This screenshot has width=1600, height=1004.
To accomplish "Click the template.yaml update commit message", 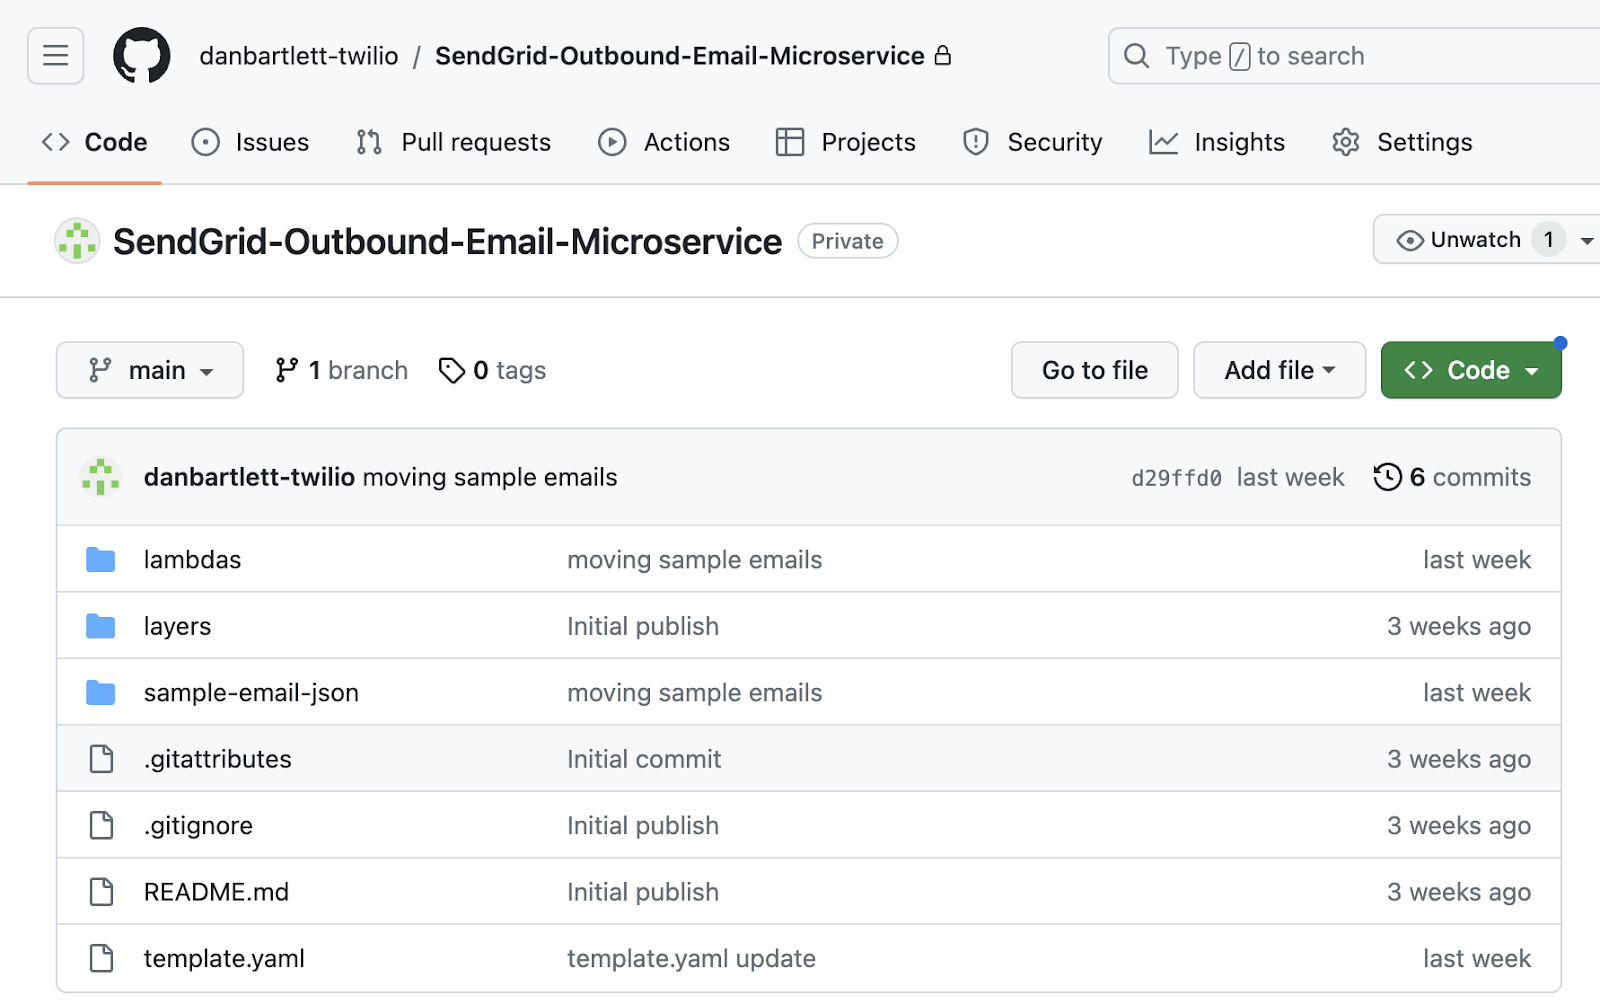I will point(691,958).
